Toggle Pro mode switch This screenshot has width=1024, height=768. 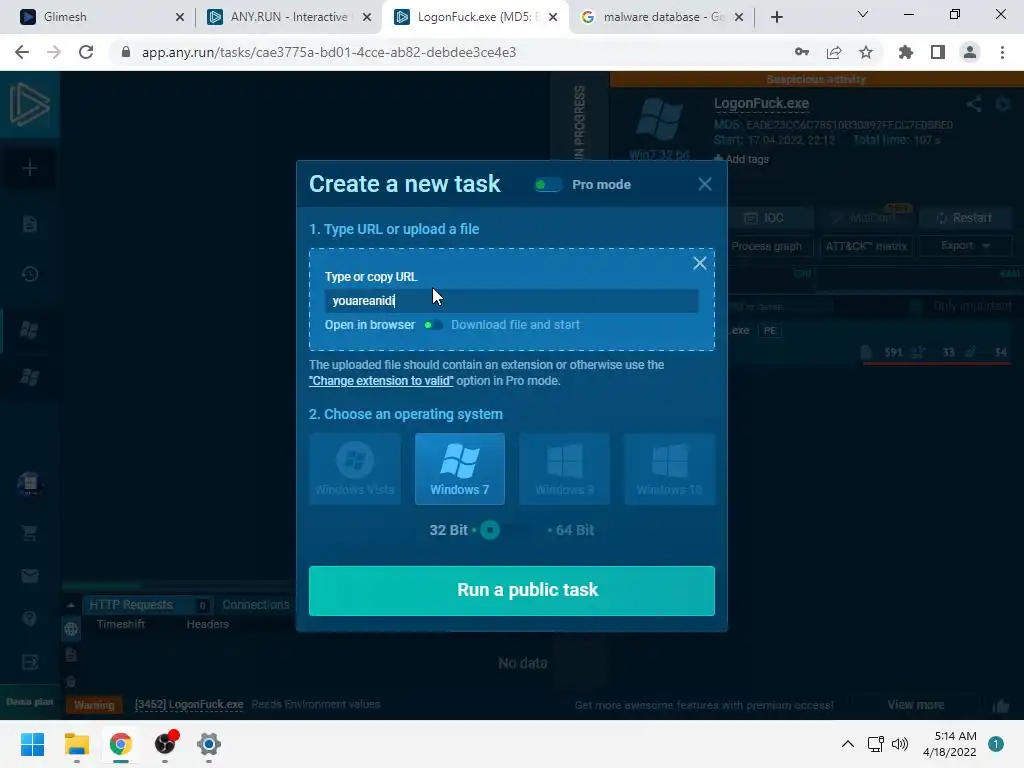coord(547,185)
